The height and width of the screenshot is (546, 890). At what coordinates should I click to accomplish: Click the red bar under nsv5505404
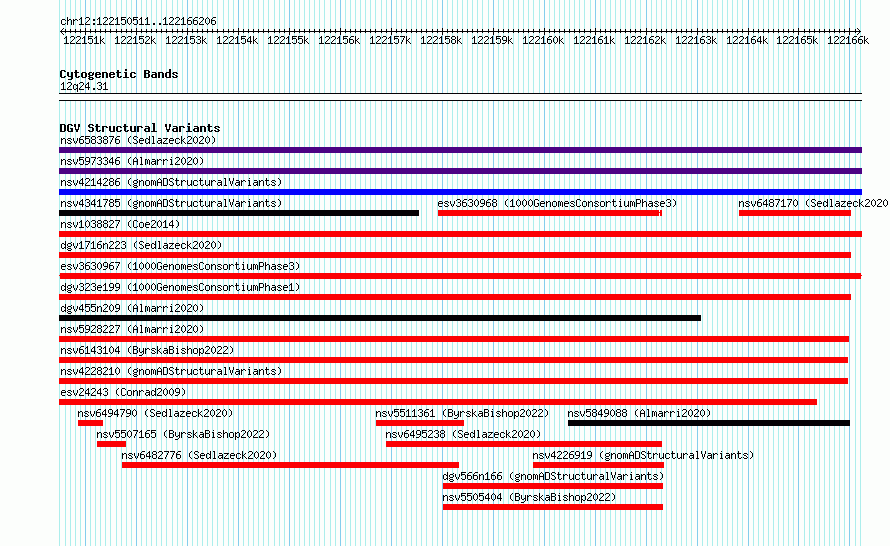[553, 507]
